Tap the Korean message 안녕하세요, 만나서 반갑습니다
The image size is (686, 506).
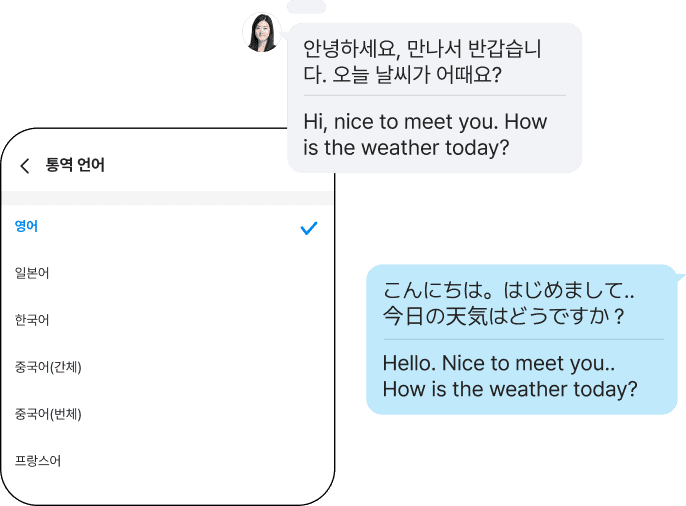click(422, 61)
